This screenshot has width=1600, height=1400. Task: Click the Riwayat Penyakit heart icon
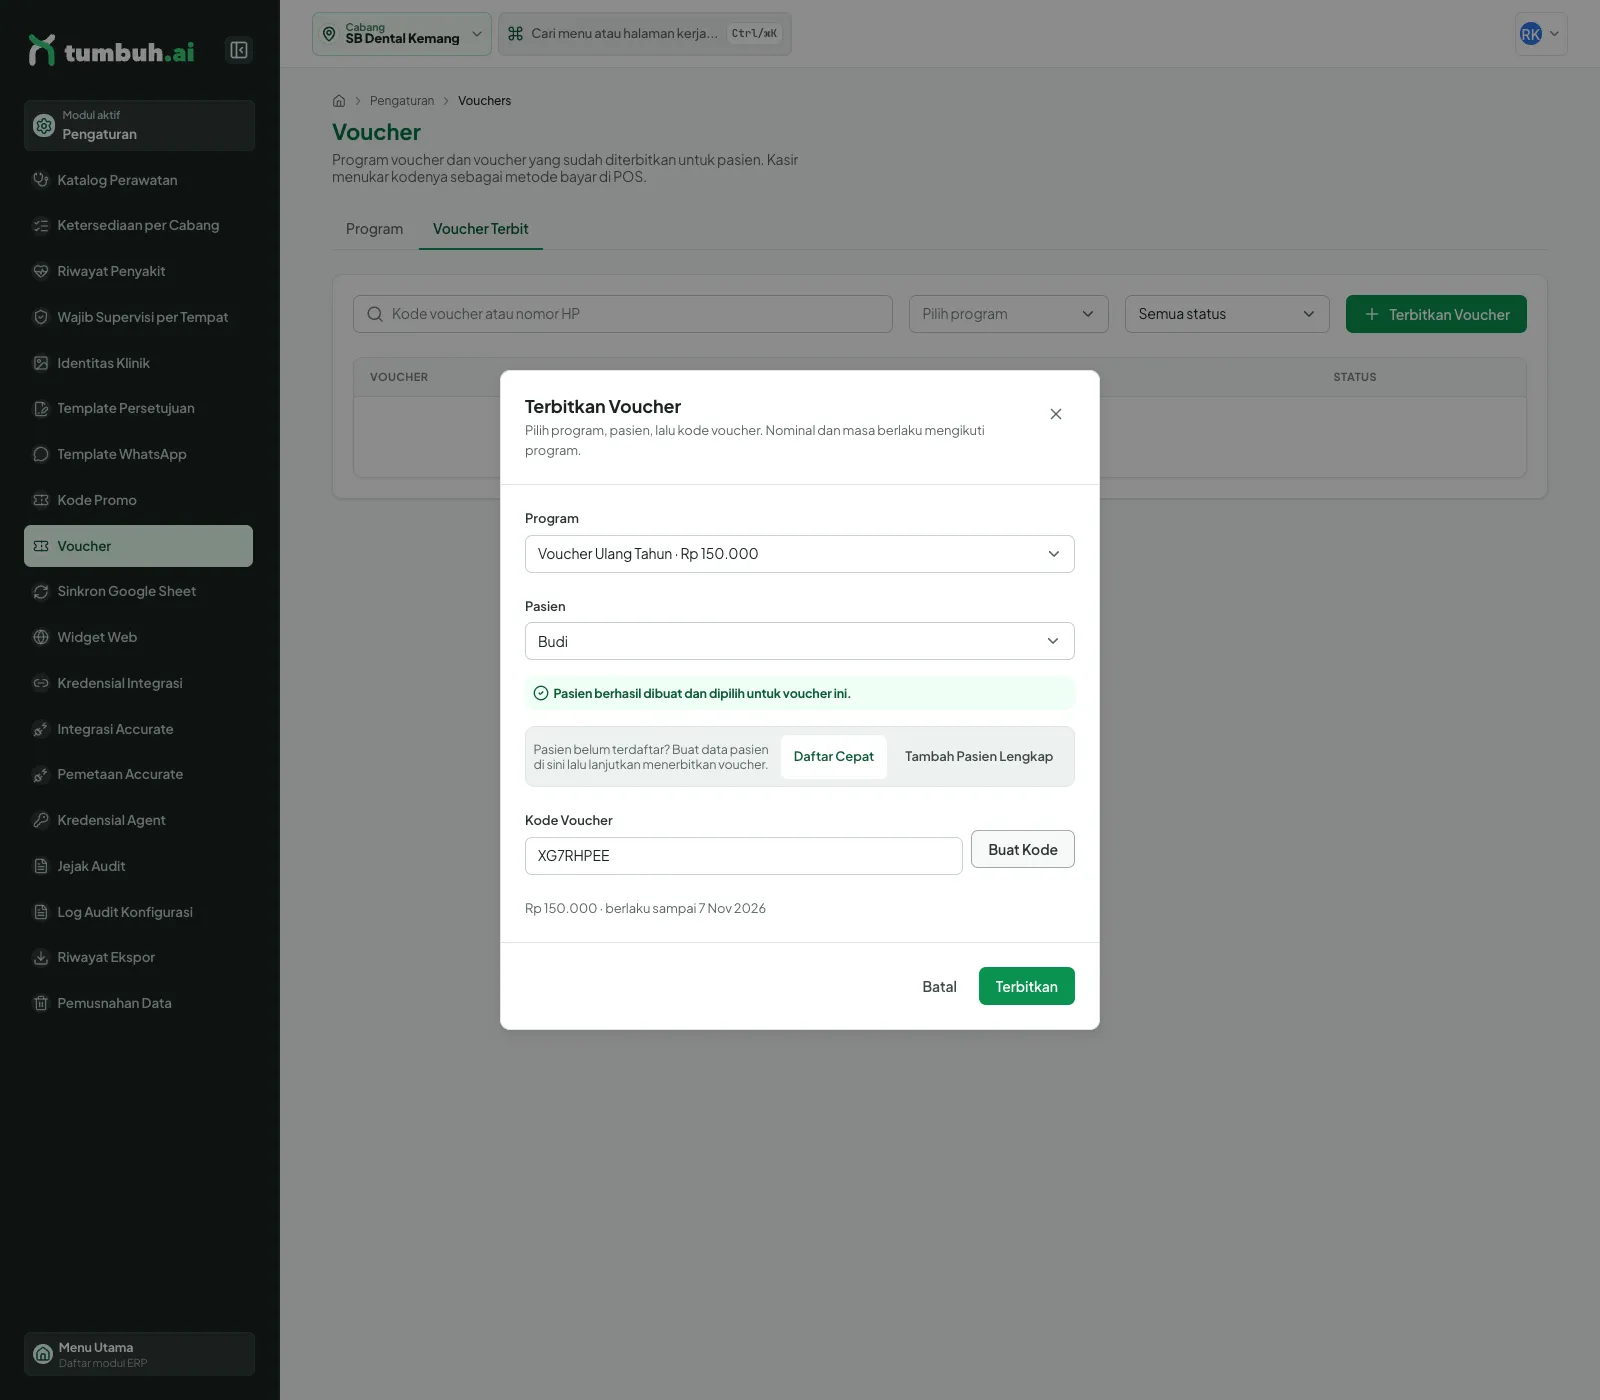click(x=41, y=271)
